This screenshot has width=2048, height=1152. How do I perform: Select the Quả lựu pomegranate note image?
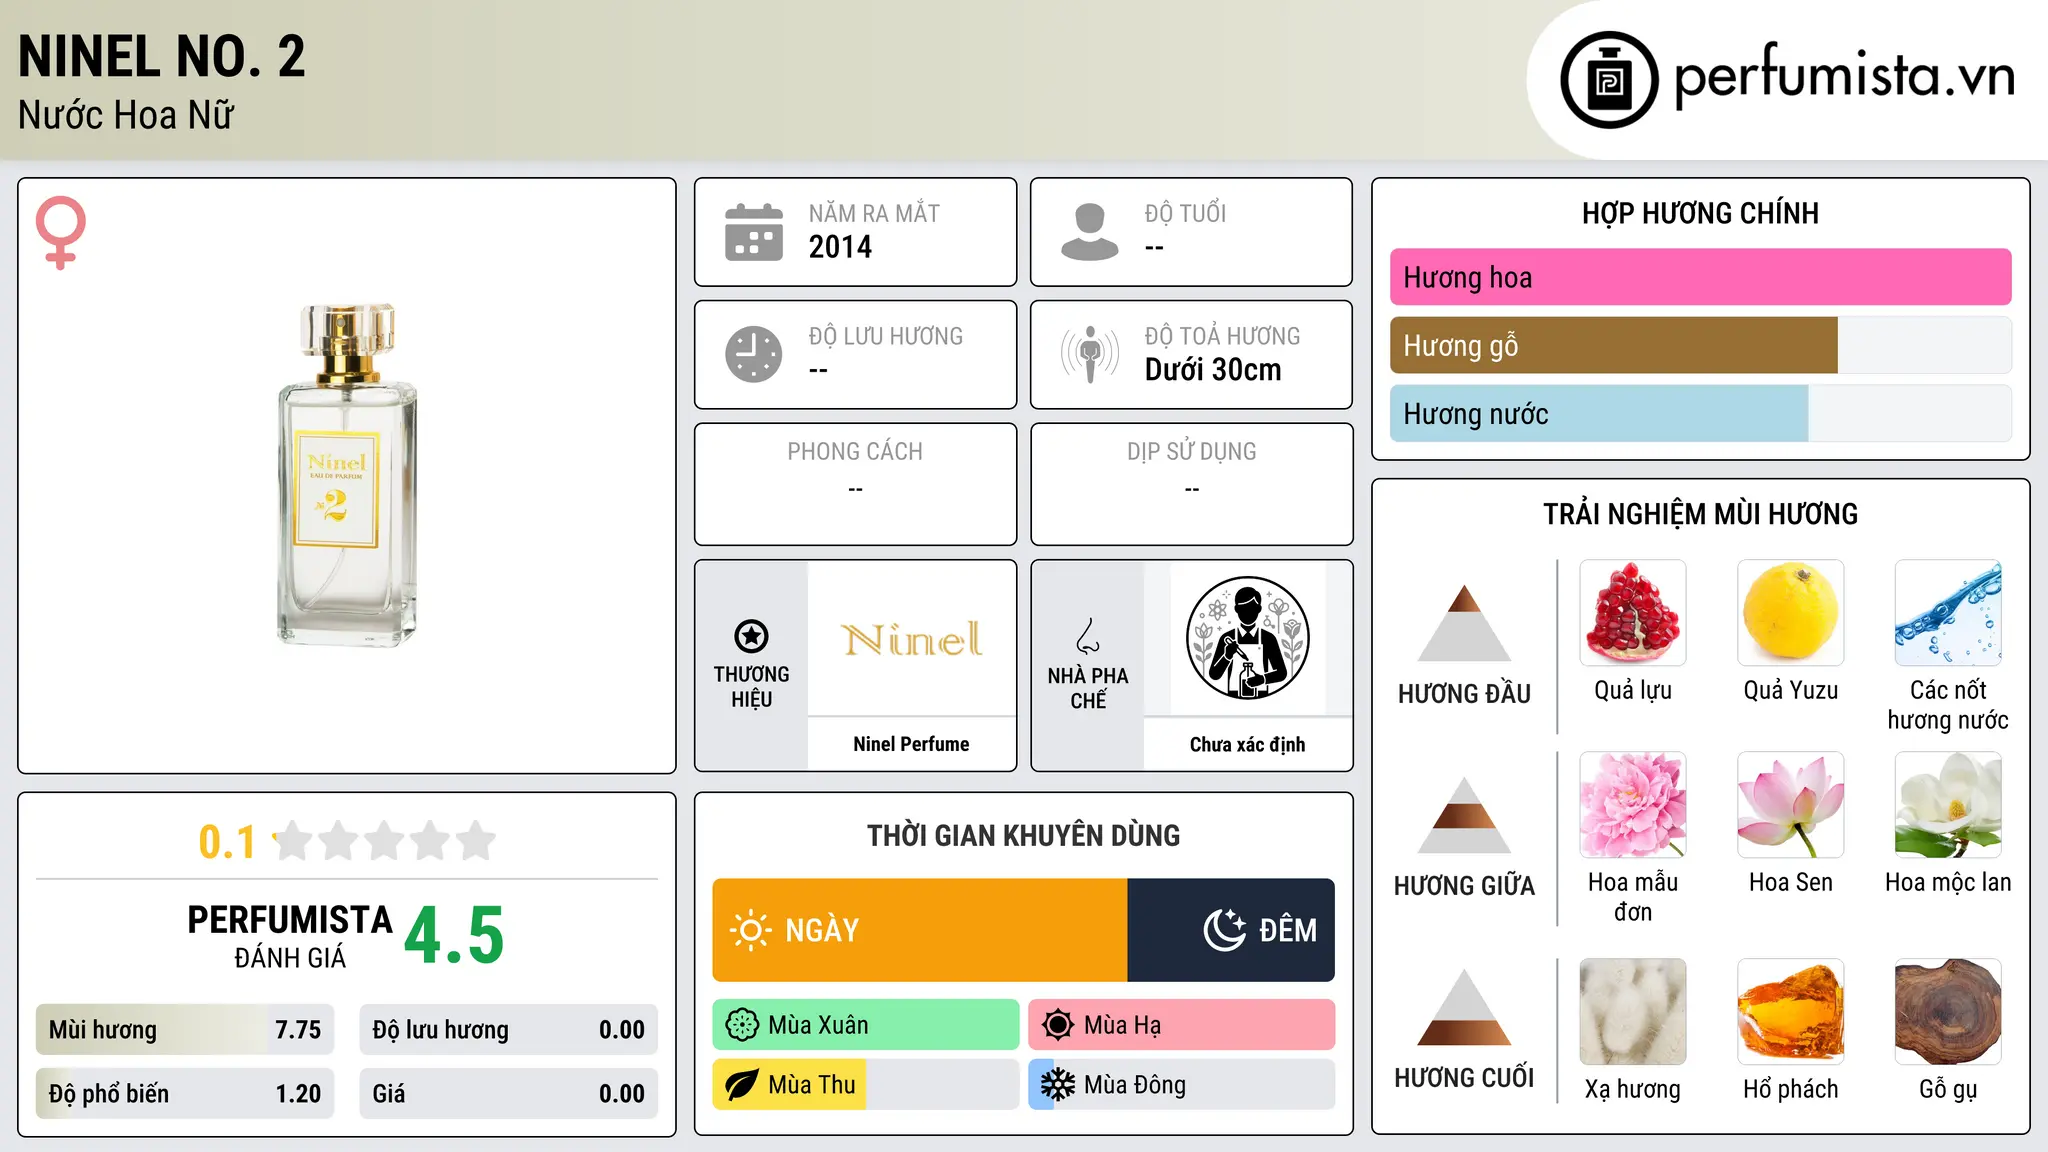[x=1633, y=613]
